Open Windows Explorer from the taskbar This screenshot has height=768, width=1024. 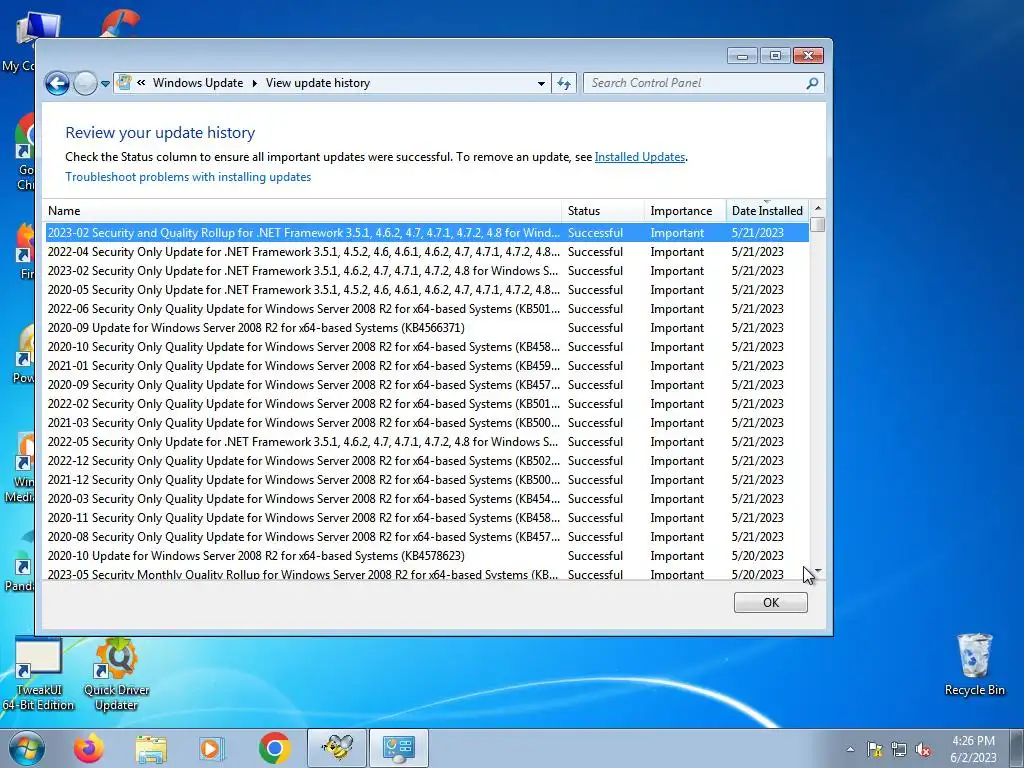tap(151, 748)
